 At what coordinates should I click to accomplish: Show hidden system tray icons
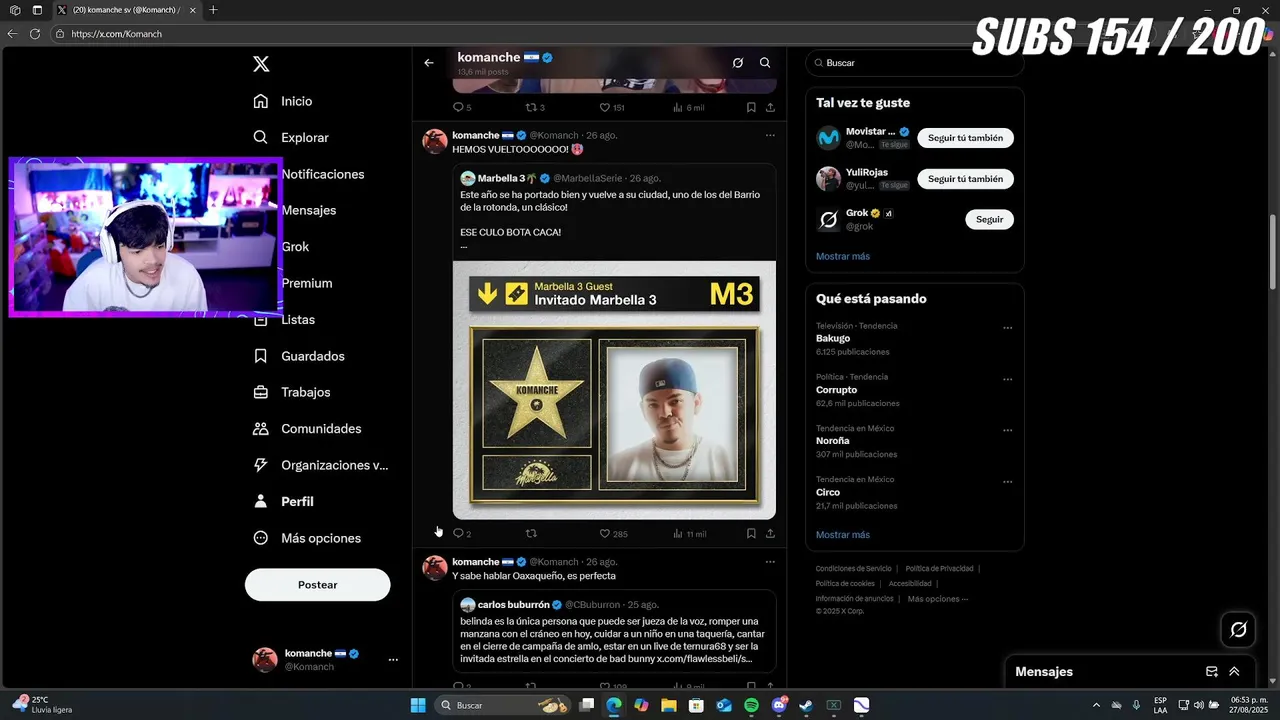tap(1097, 705)
